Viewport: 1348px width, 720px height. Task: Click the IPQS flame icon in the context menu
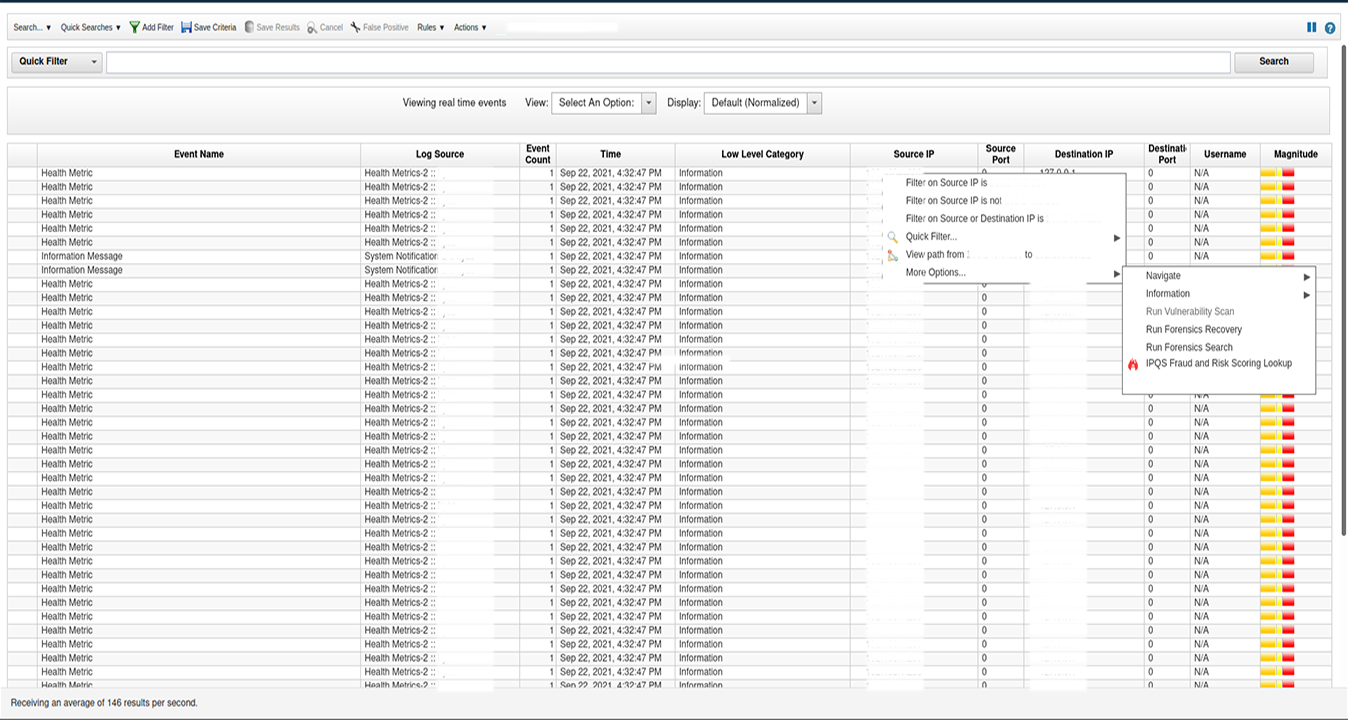click(x=1133, y=365)
